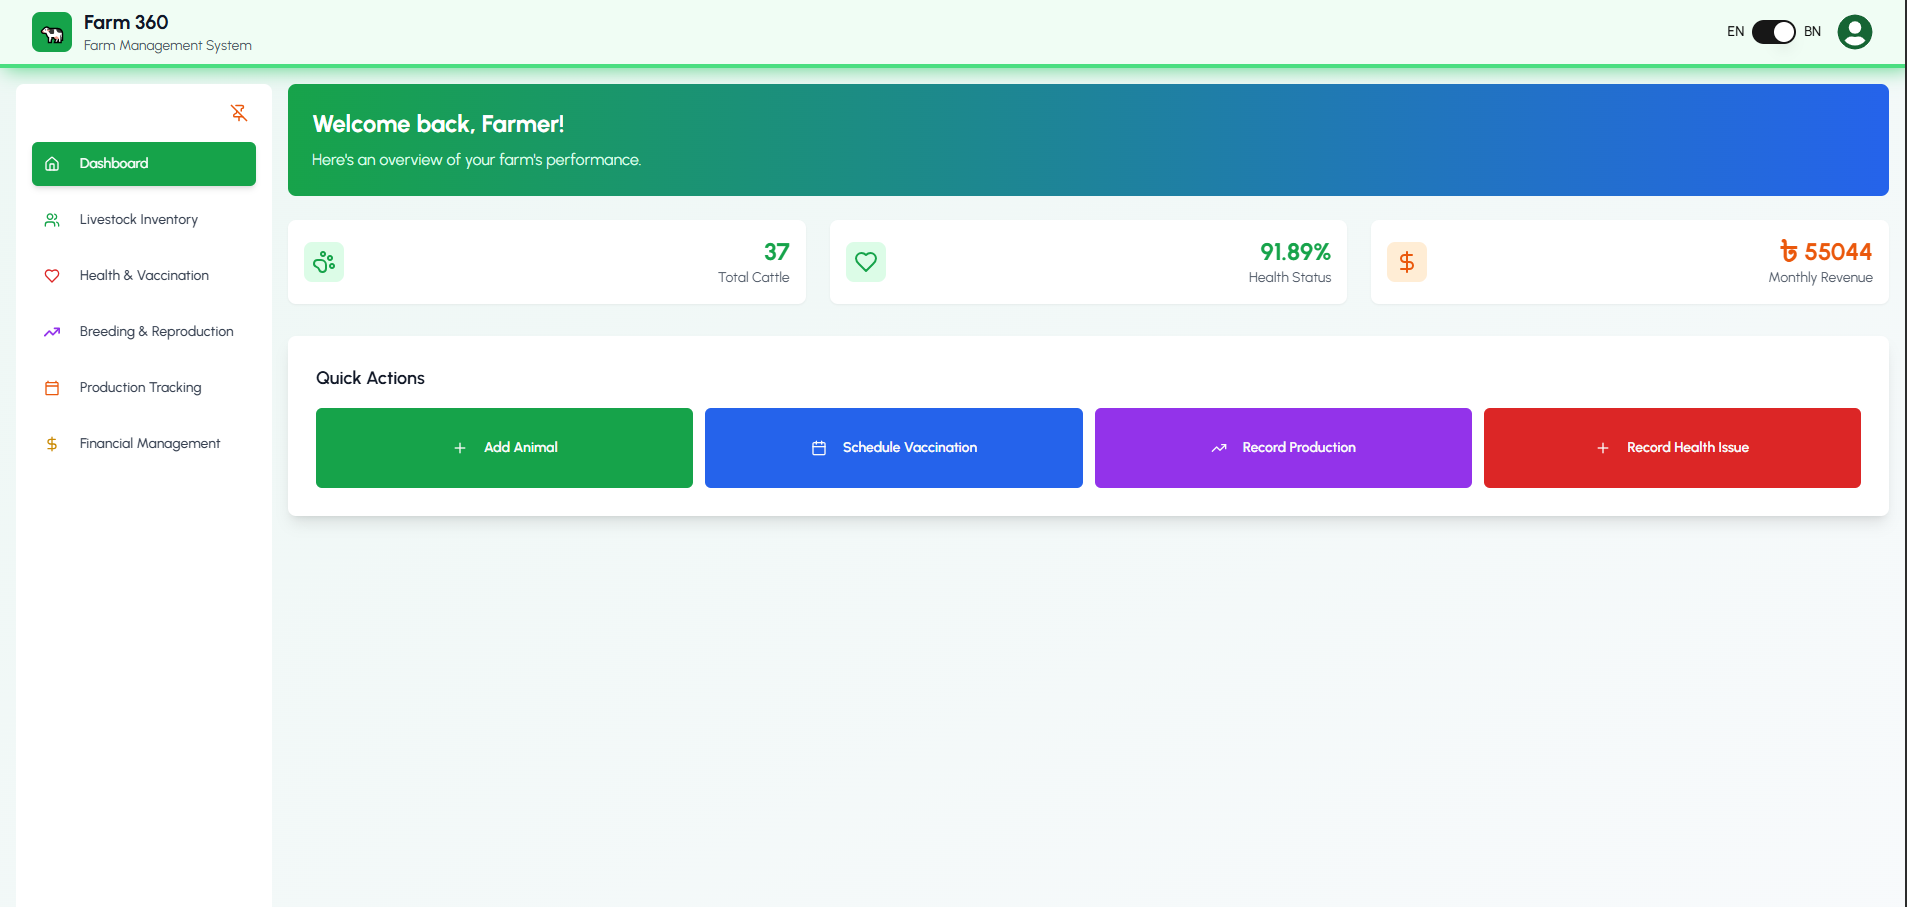This screenshot has height=907, width=1907.
Task: Click the cattle icon on Total Cattle card
Action: (323, 261)
